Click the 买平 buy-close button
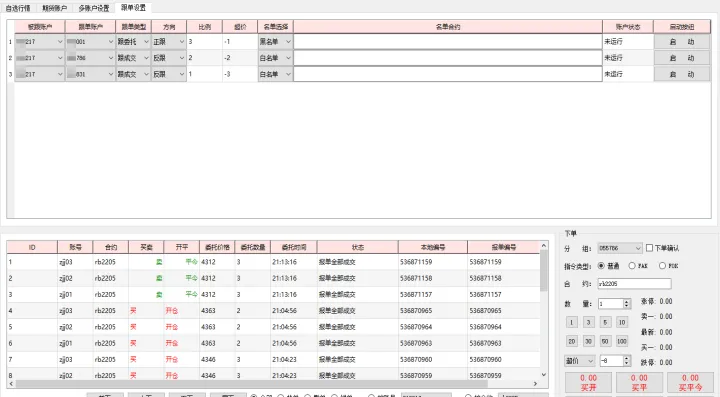The width and height of the screenshot is (720, 397). pyautogui.click(x=639, y=382)
